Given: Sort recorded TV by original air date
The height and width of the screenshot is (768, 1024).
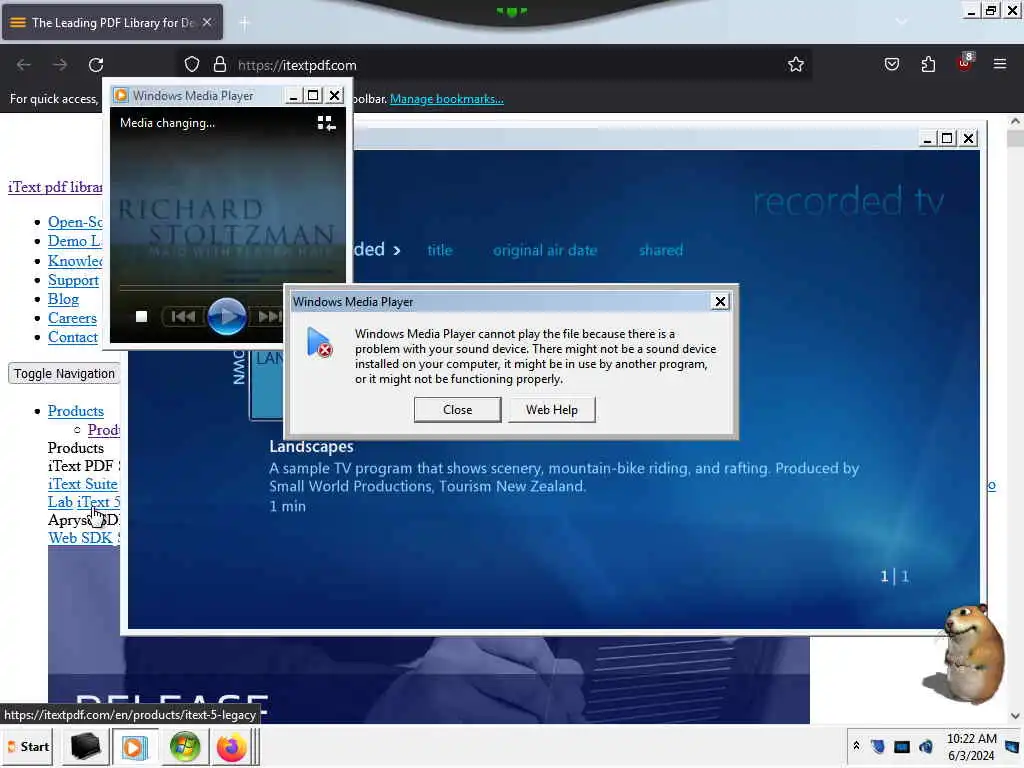Looking at the screenshot, I should pos(545,250).
